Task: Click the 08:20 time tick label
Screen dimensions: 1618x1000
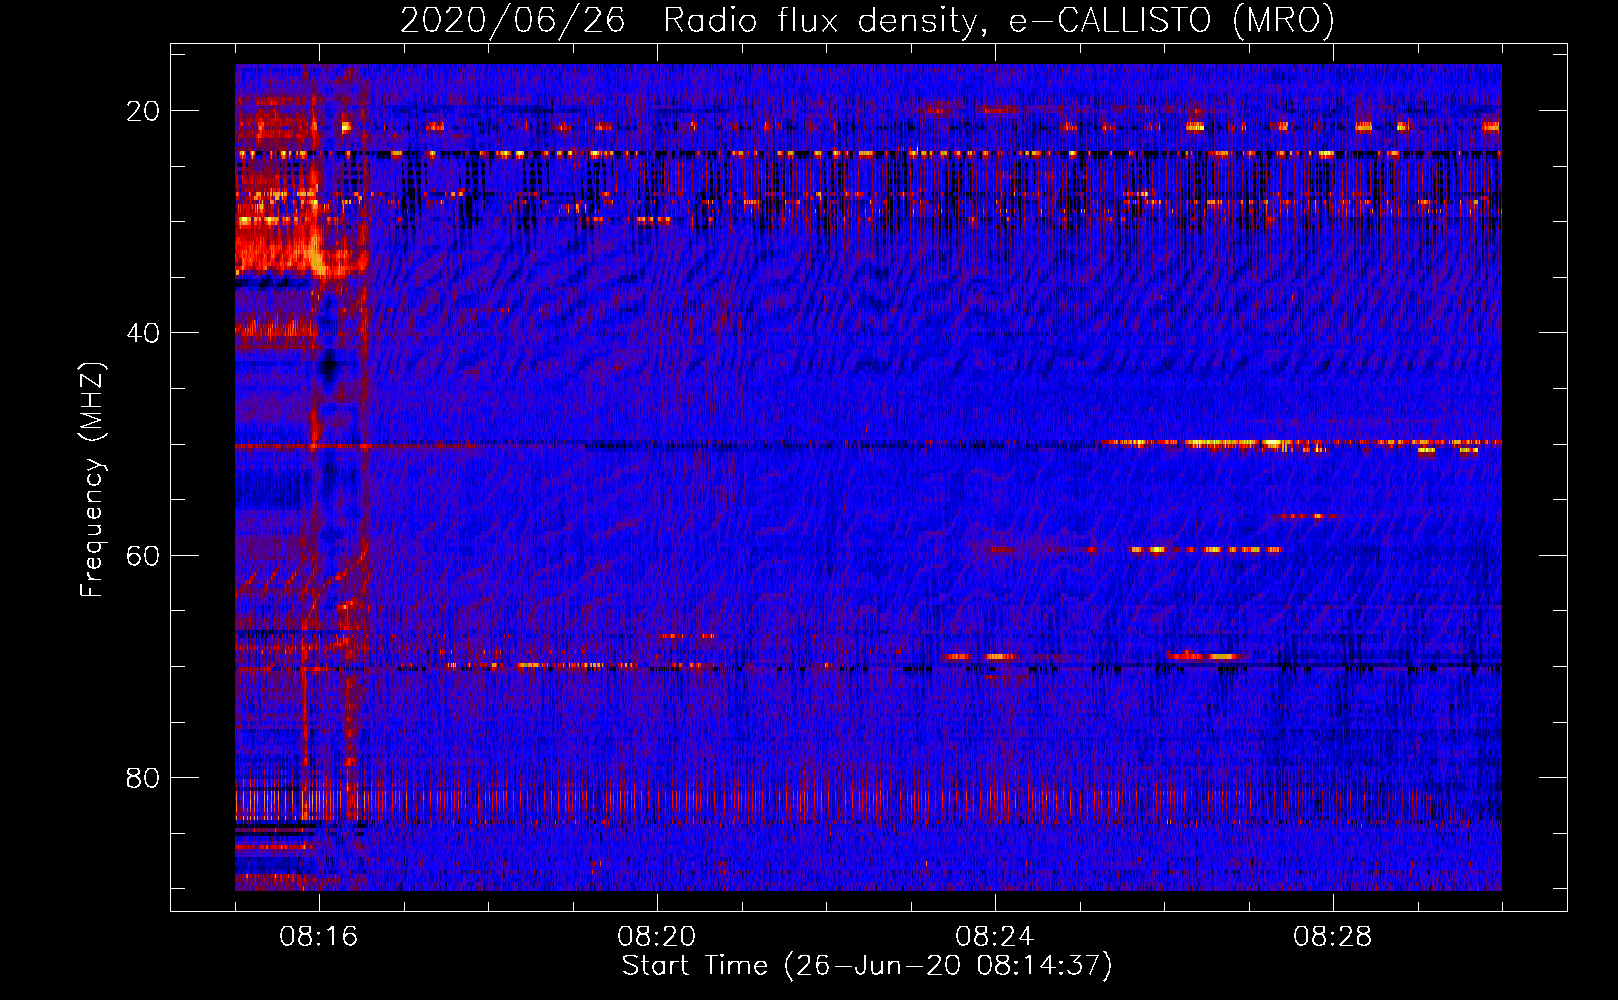Action: tap(657, 937)
